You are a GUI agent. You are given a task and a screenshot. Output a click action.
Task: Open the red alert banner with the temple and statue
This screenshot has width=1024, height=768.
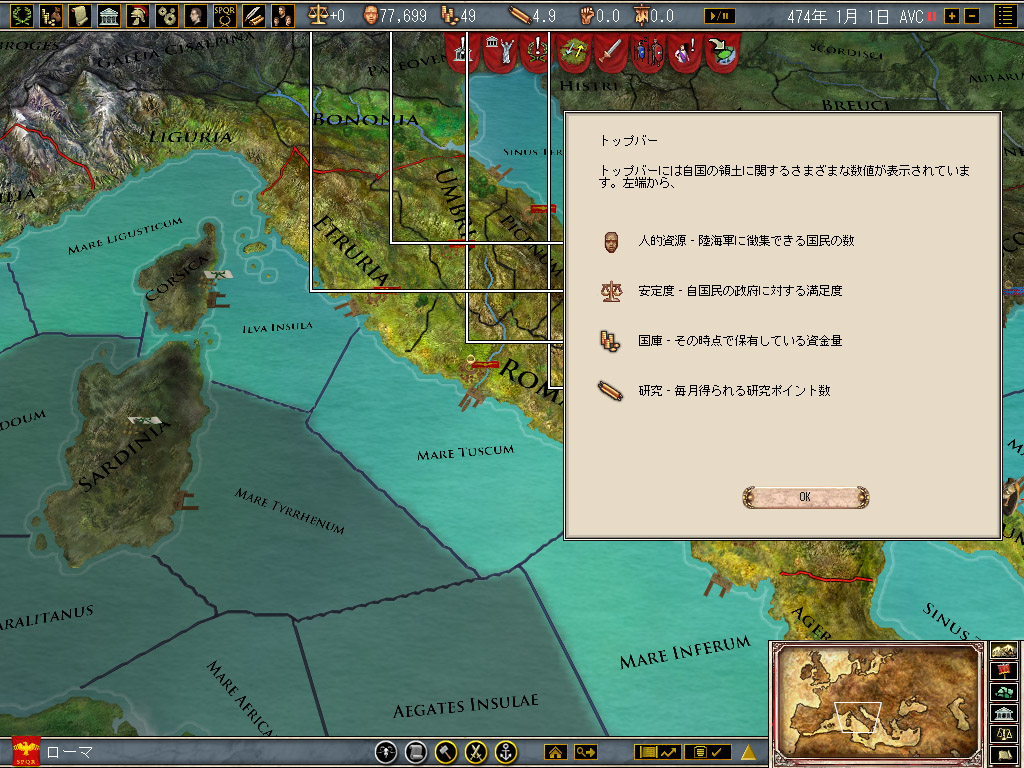500,52
